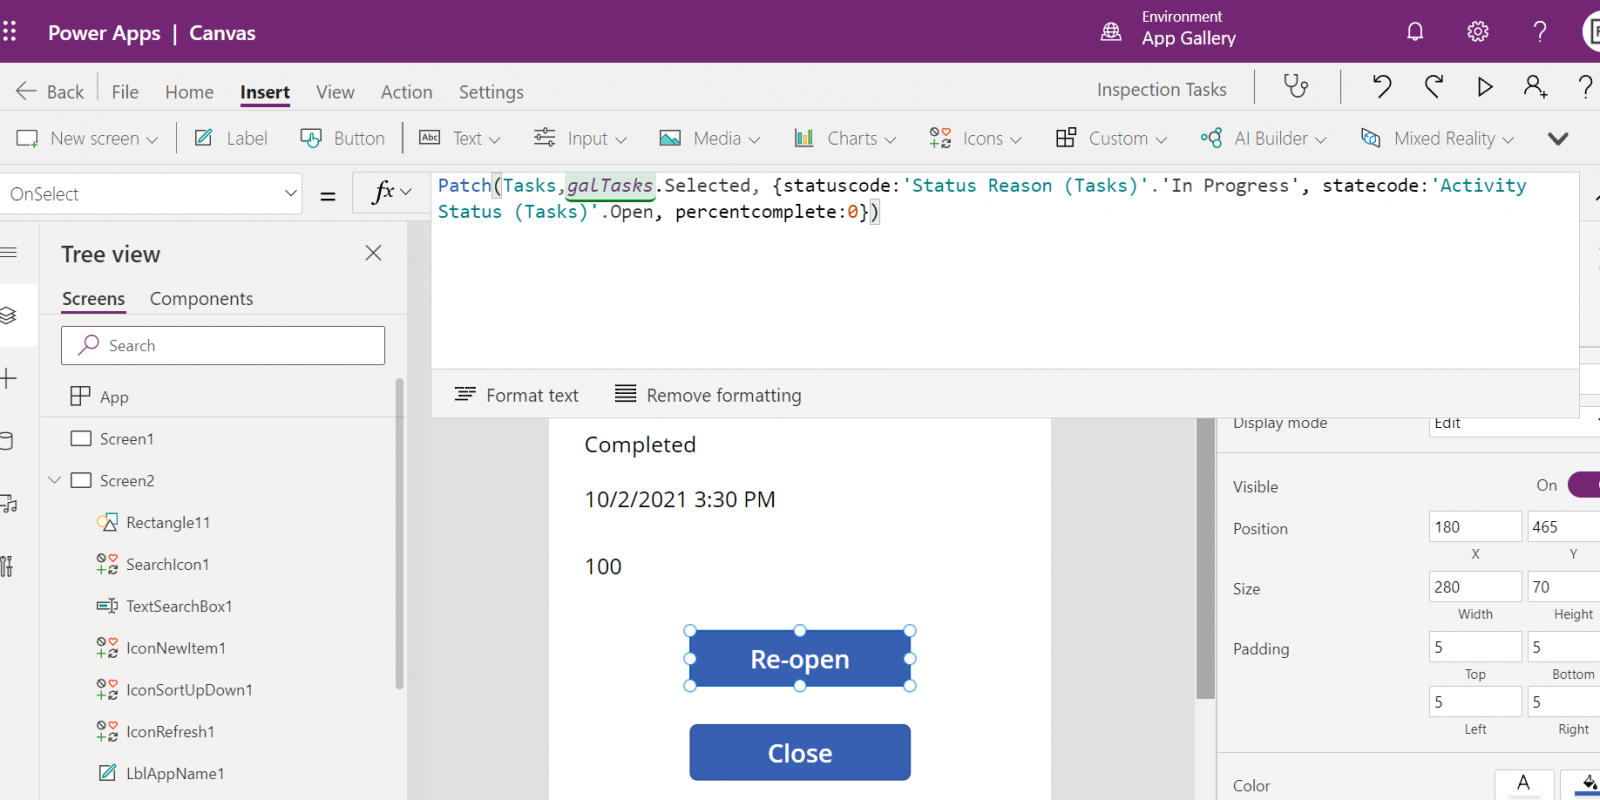The height and width of the screenshot is (800, 1600).
Task: Insert a Label control
Action: (x=231, y=138)
